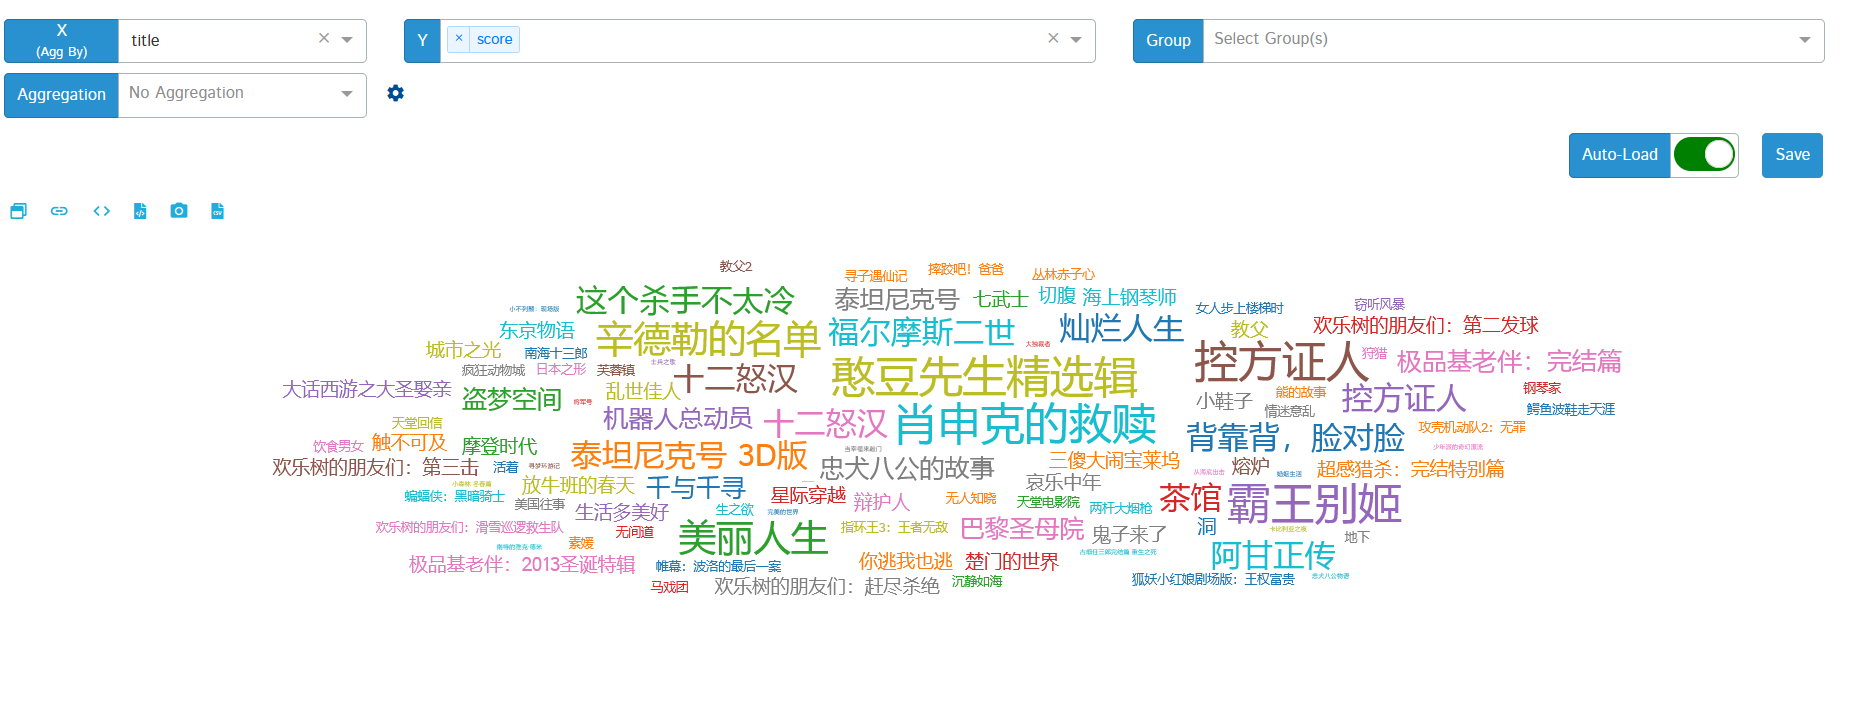Click word '生活多美好' in cloud
The image size is (1852, 707).
[x=622, y=512]
